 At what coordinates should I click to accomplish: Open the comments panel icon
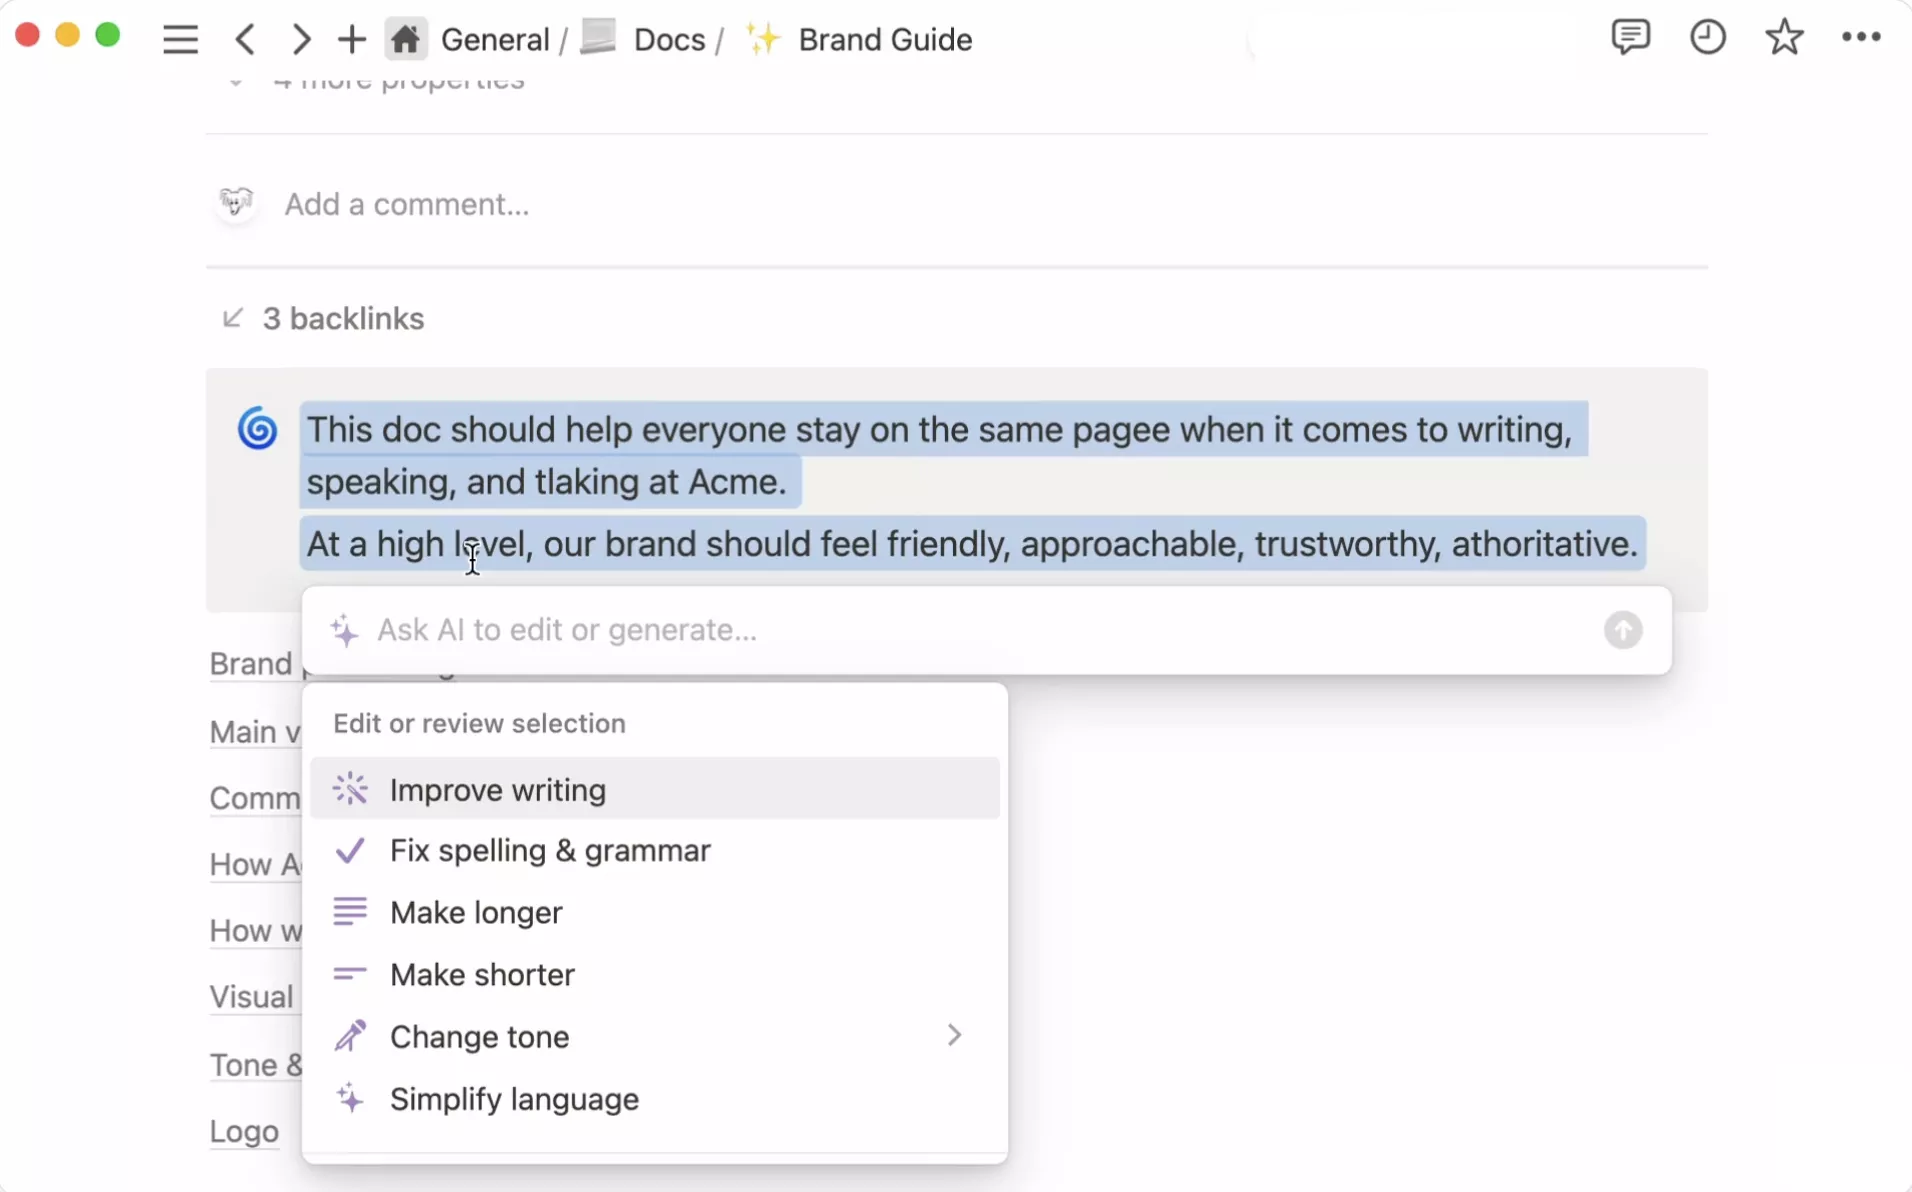[x=1630, y=38]
